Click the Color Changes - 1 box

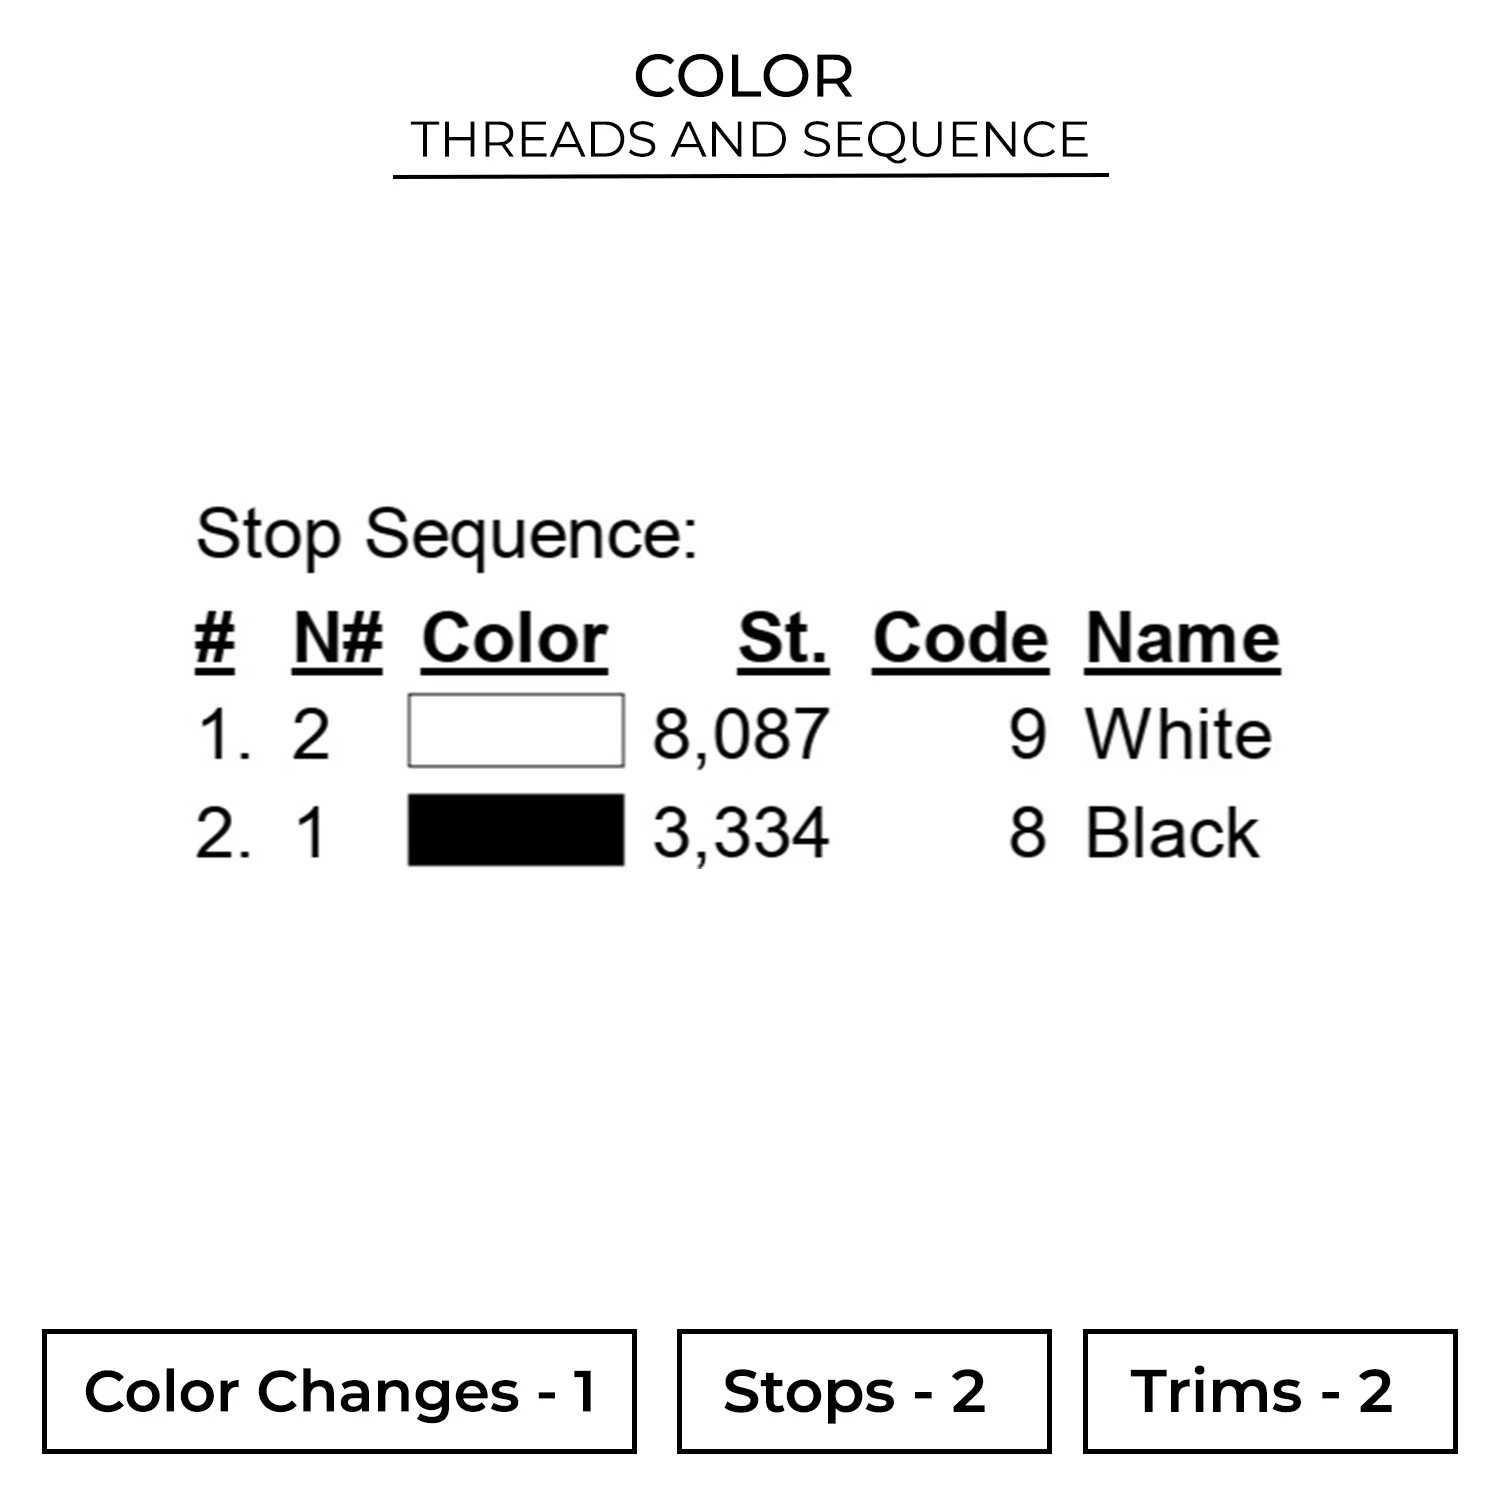(x=339, y=1391)
